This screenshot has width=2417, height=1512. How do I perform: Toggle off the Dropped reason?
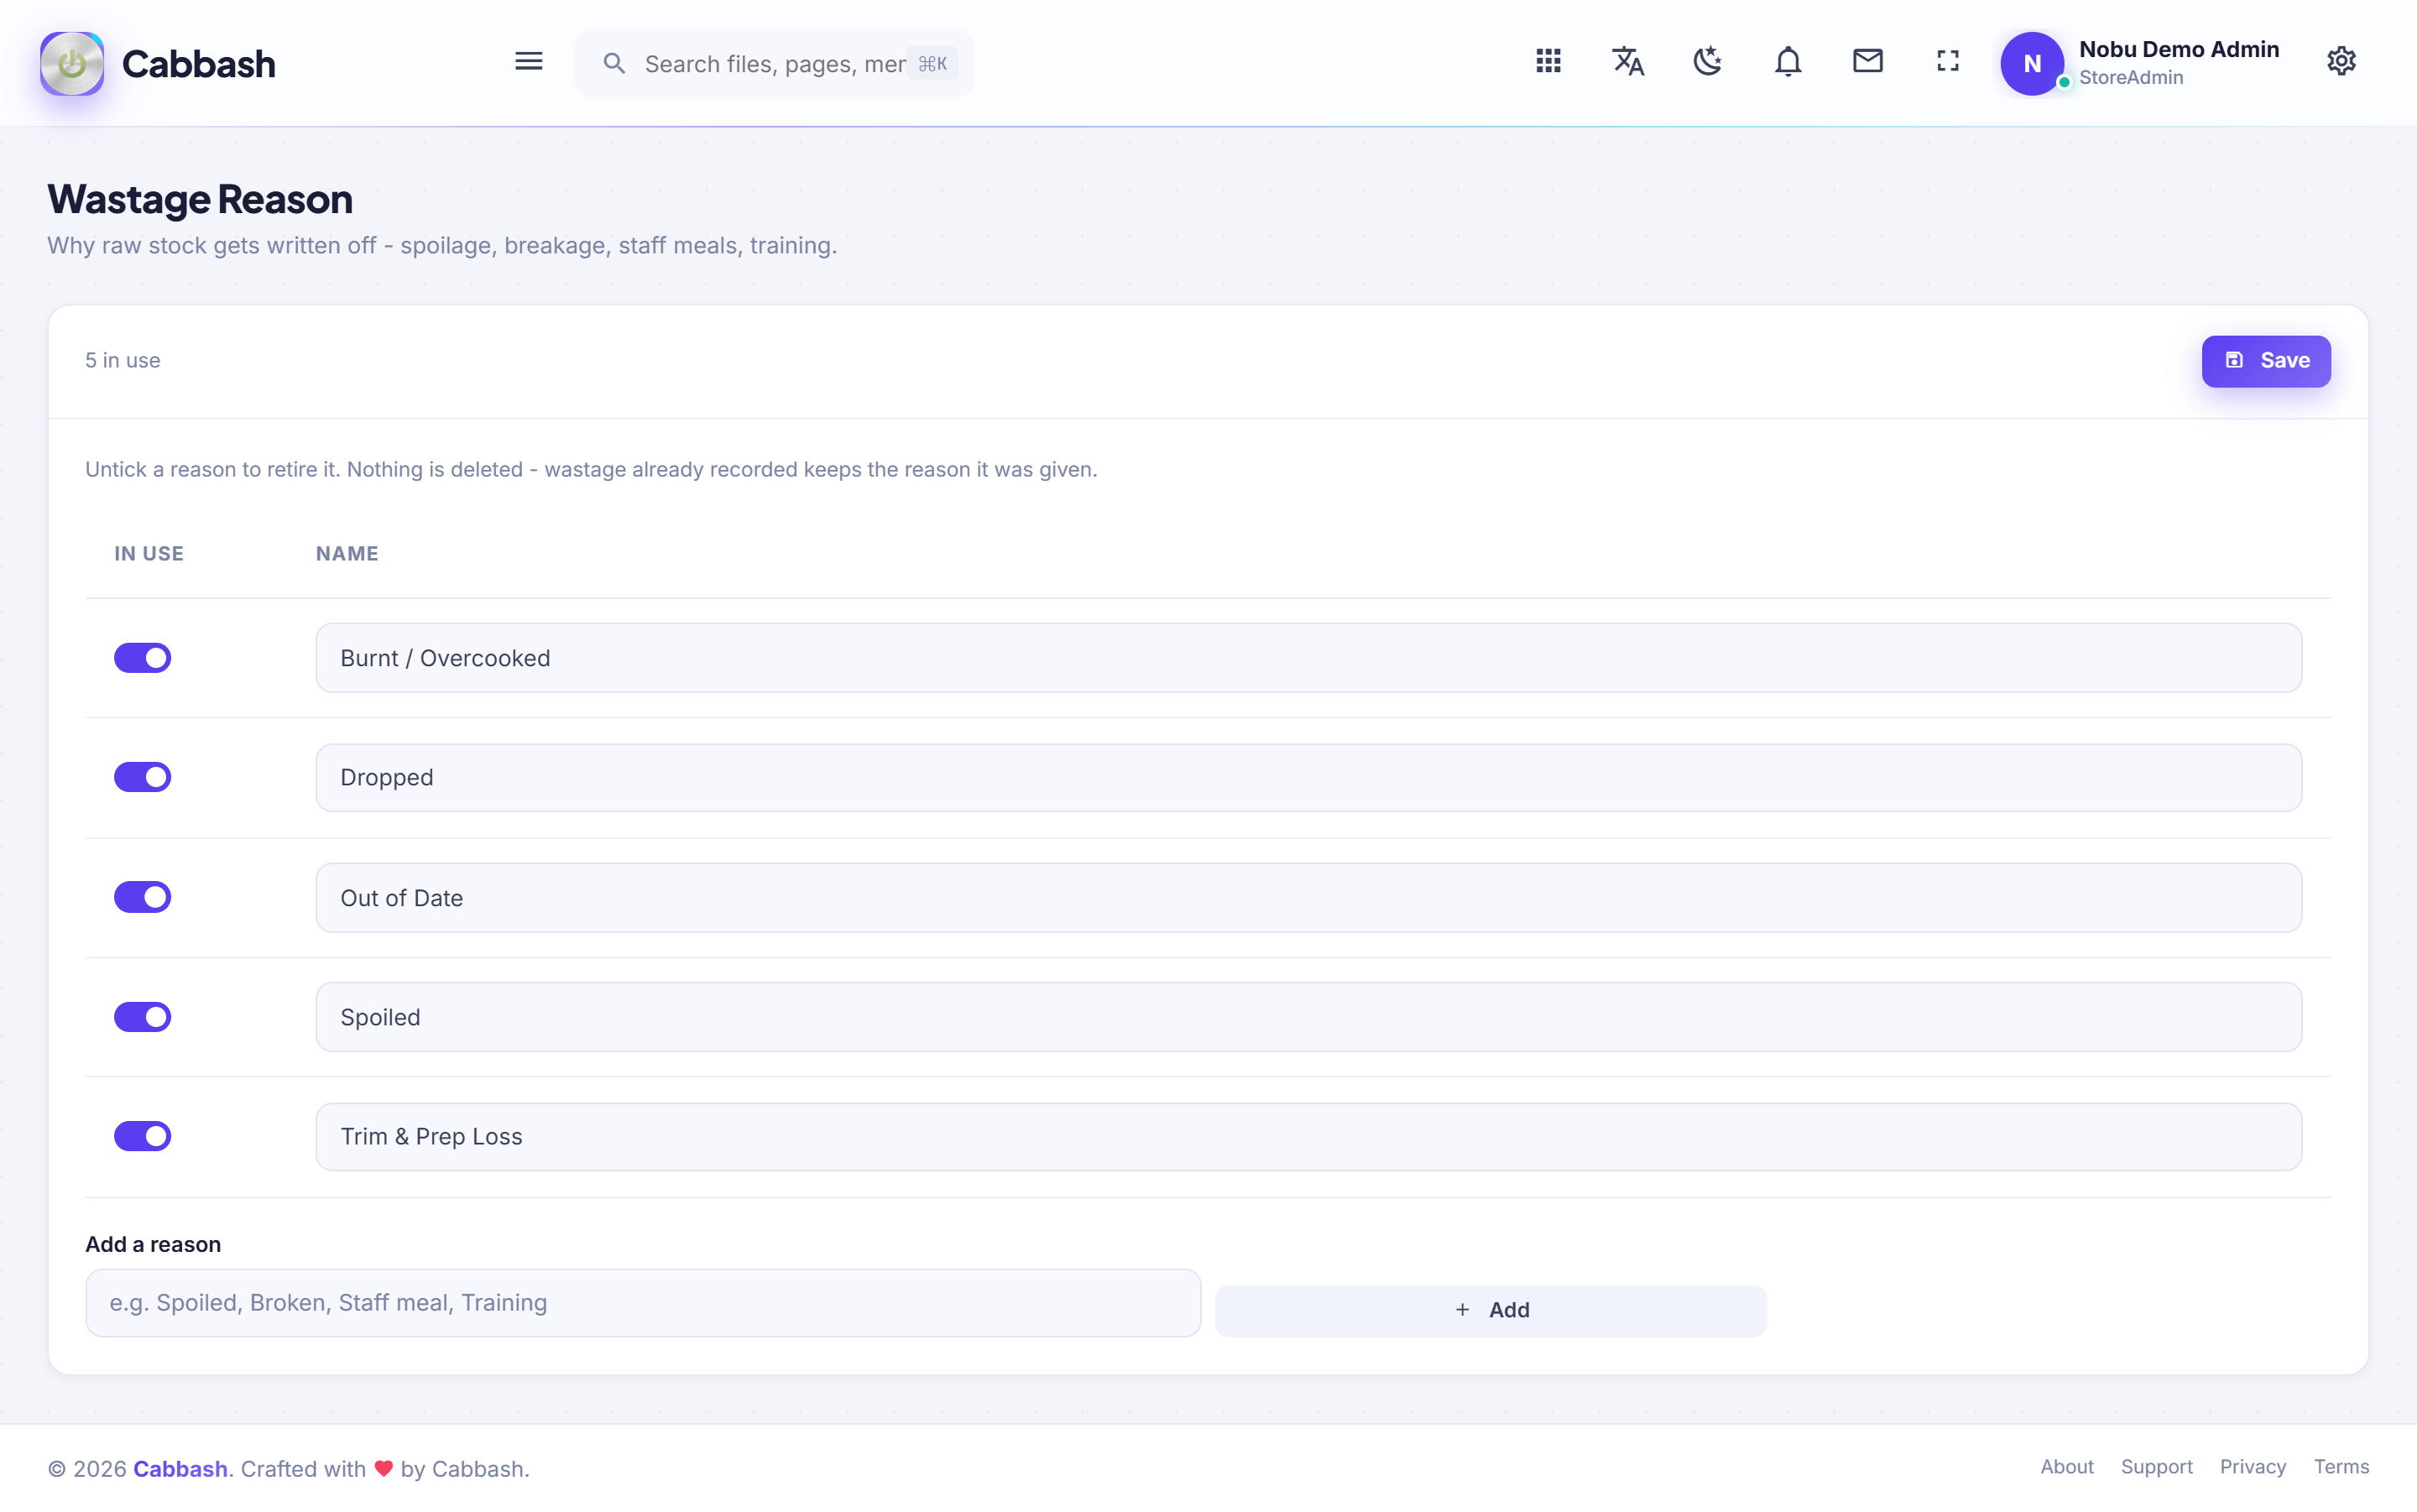142,777
